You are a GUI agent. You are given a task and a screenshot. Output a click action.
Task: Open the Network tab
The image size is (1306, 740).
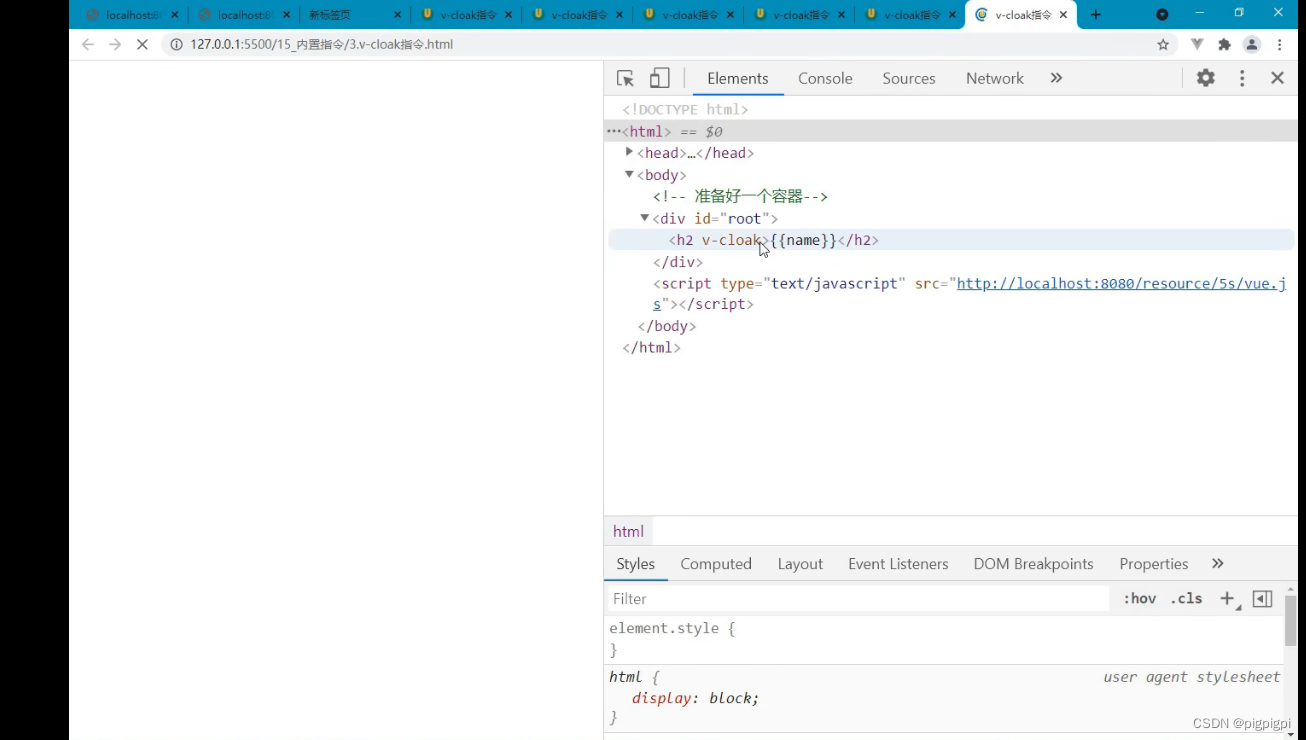click(x=995, y=78)
